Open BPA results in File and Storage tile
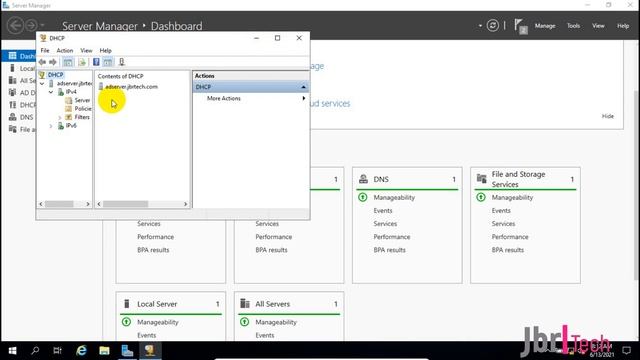640x360 pixels. 507,250
